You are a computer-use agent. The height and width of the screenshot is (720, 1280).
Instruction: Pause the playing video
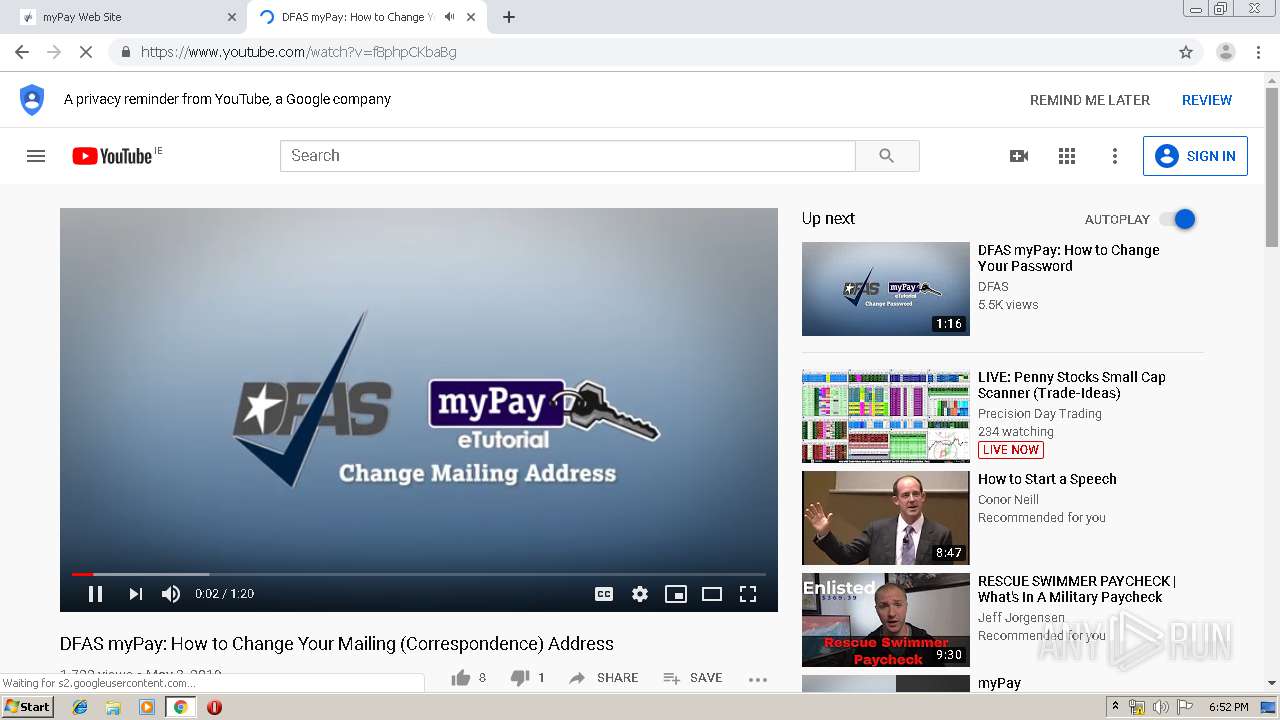[95, 594]
